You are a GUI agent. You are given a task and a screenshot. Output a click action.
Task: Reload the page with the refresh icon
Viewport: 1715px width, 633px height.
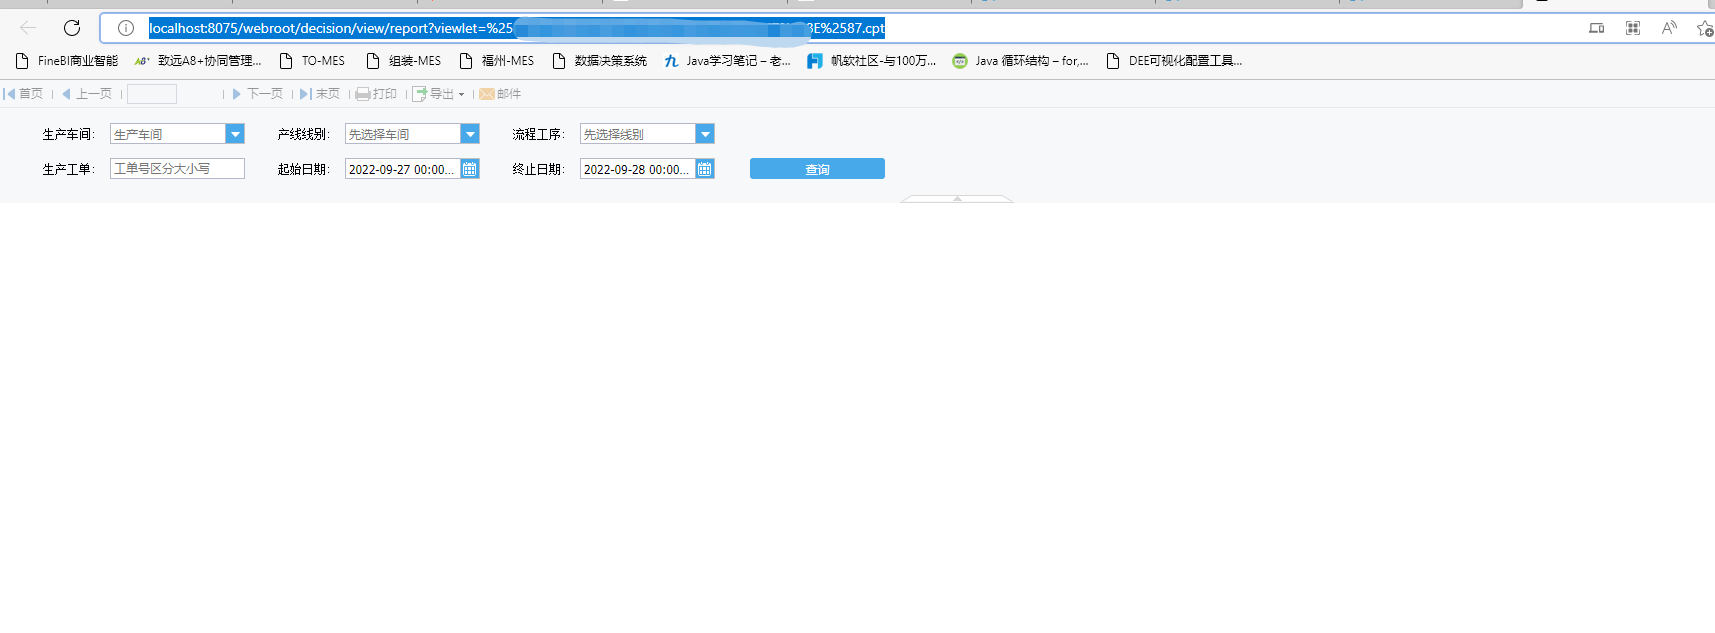point(72,28)
